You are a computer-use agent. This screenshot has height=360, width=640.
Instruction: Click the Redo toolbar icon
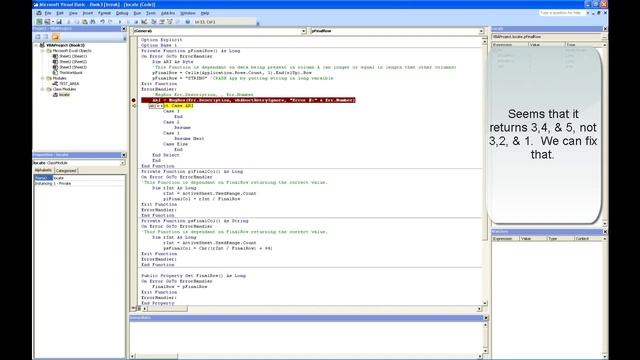(110, 22)
